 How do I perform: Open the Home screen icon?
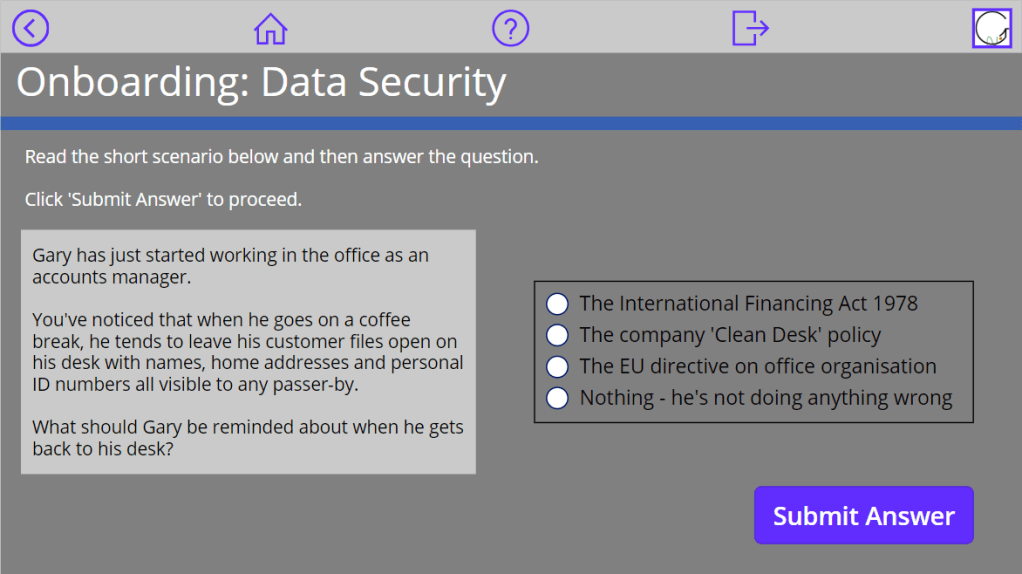point(270,28)
